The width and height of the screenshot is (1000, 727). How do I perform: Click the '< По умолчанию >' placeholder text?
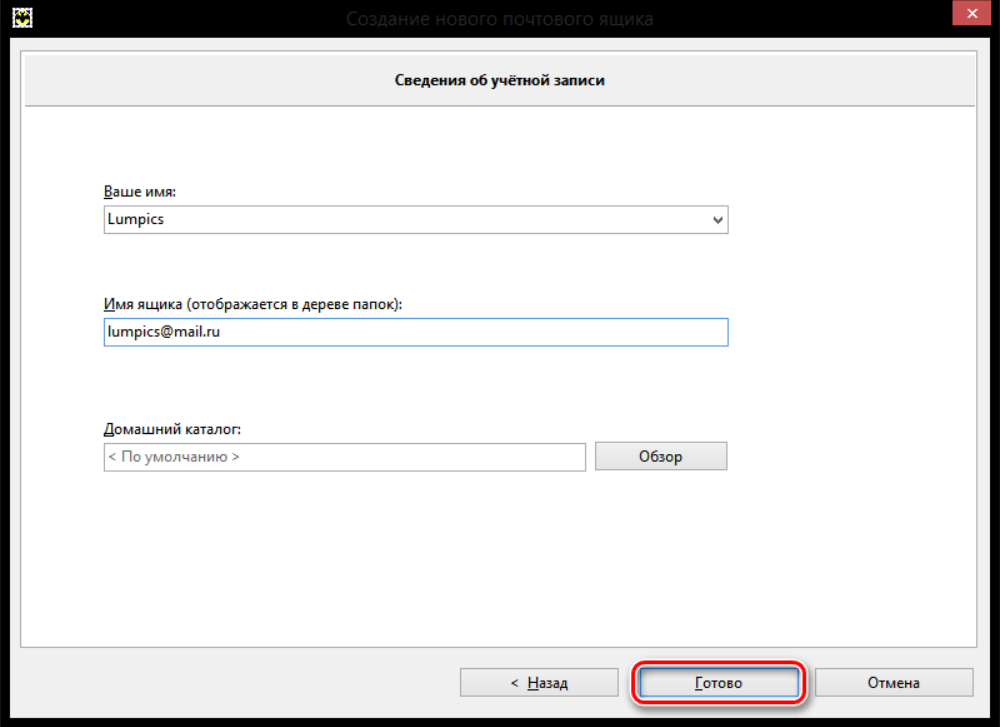coord(173,457)
